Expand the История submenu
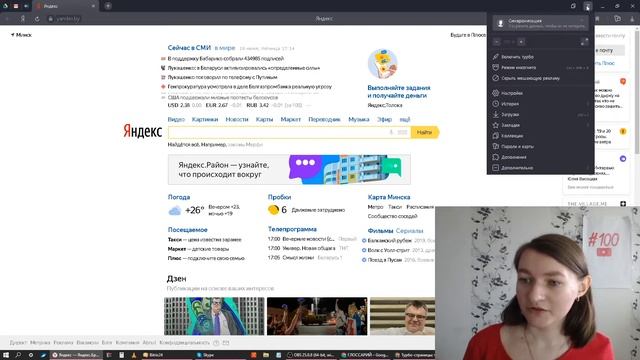Screen dimensions: 640x360 [x=540, y=104]
